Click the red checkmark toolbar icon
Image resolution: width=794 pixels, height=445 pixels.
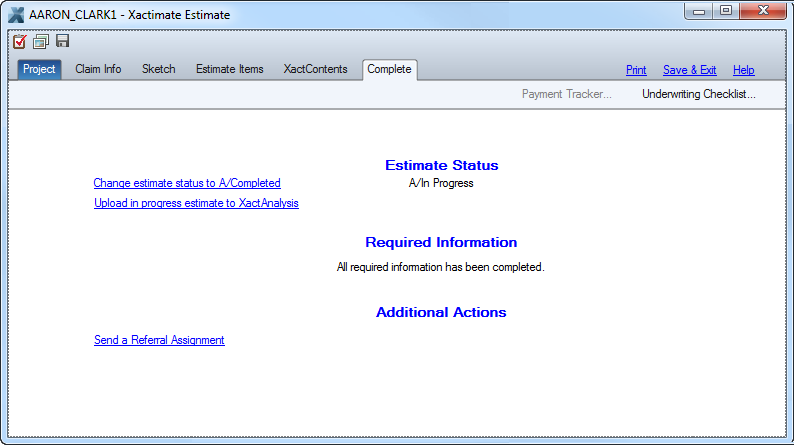coord(20,42)
